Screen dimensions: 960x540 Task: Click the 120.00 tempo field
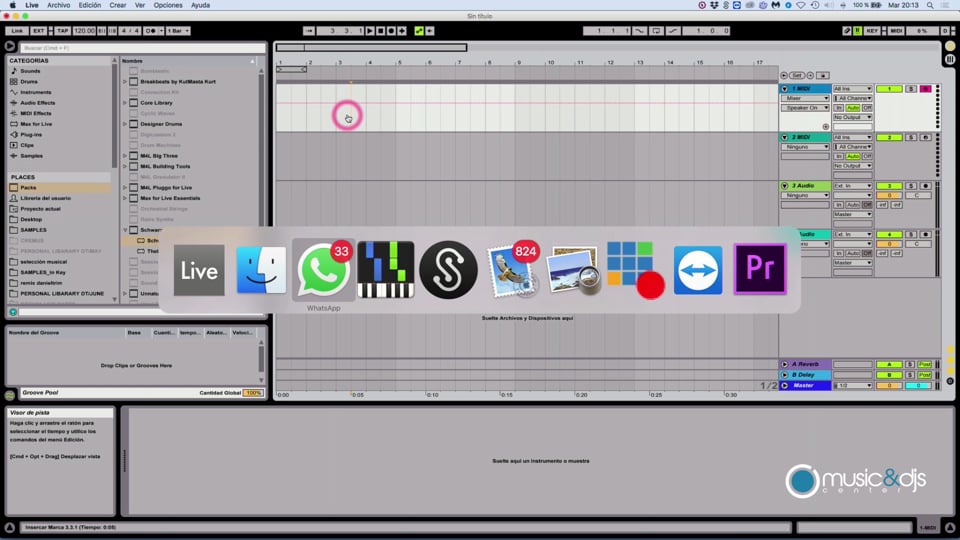(x=84, y=31)
